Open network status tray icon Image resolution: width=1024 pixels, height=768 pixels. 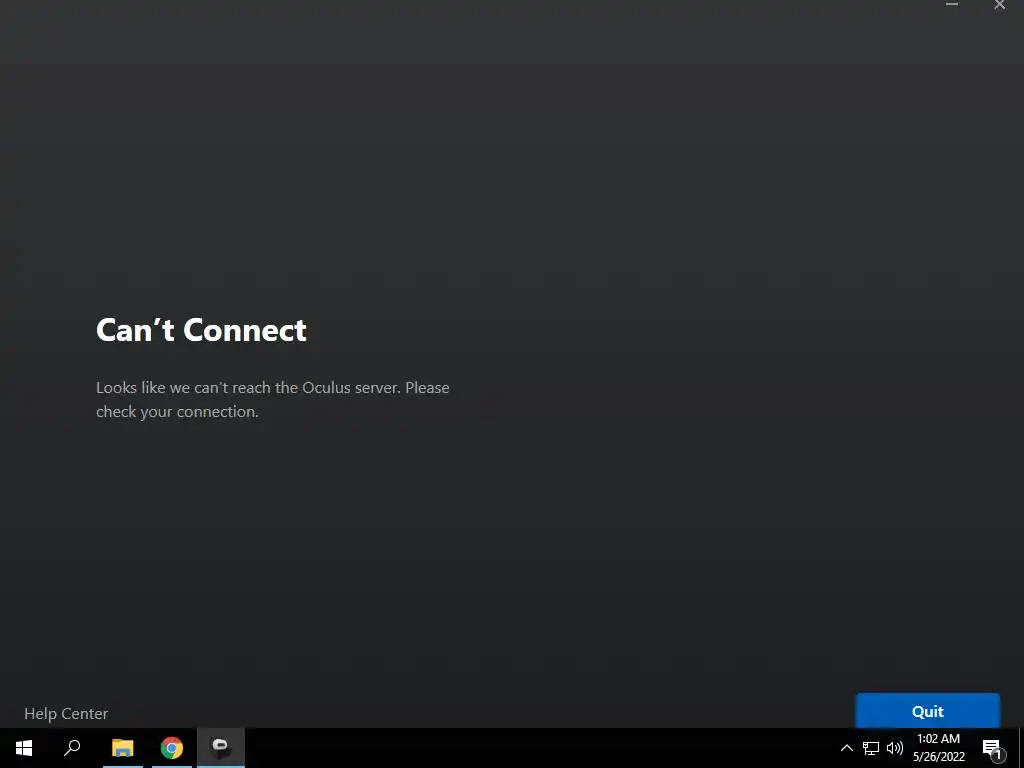871,748
